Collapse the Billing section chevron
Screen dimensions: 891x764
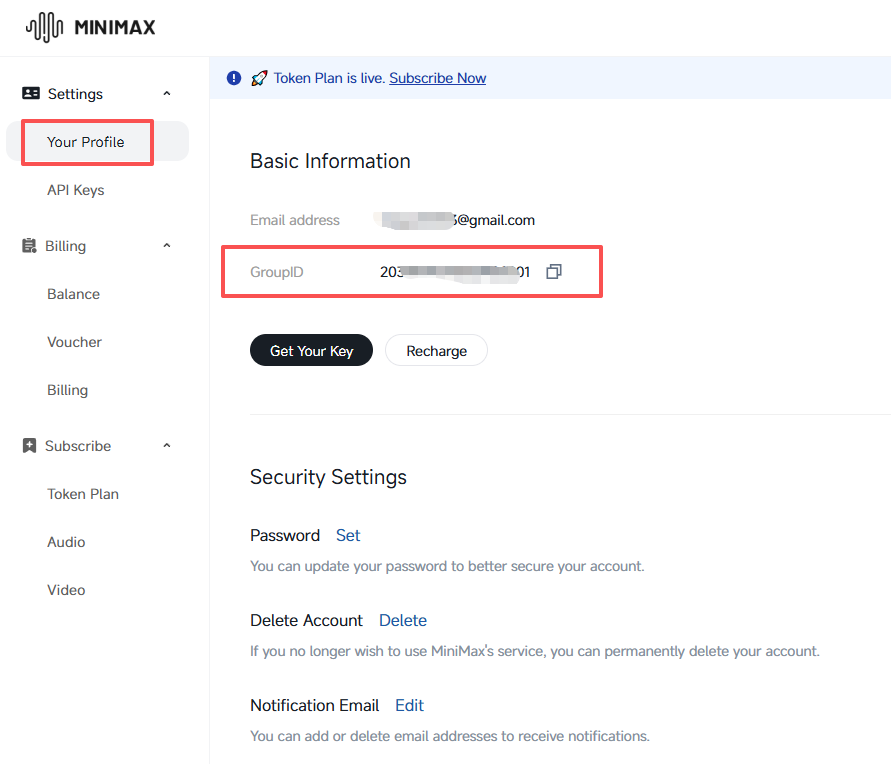166,245
